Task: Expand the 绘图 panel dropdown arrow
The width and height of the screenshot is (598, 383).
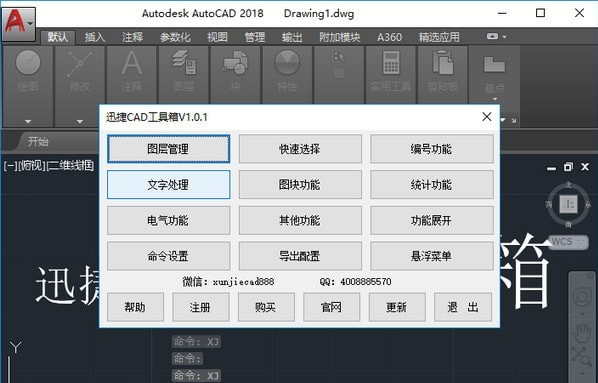Action: (28, 121)
